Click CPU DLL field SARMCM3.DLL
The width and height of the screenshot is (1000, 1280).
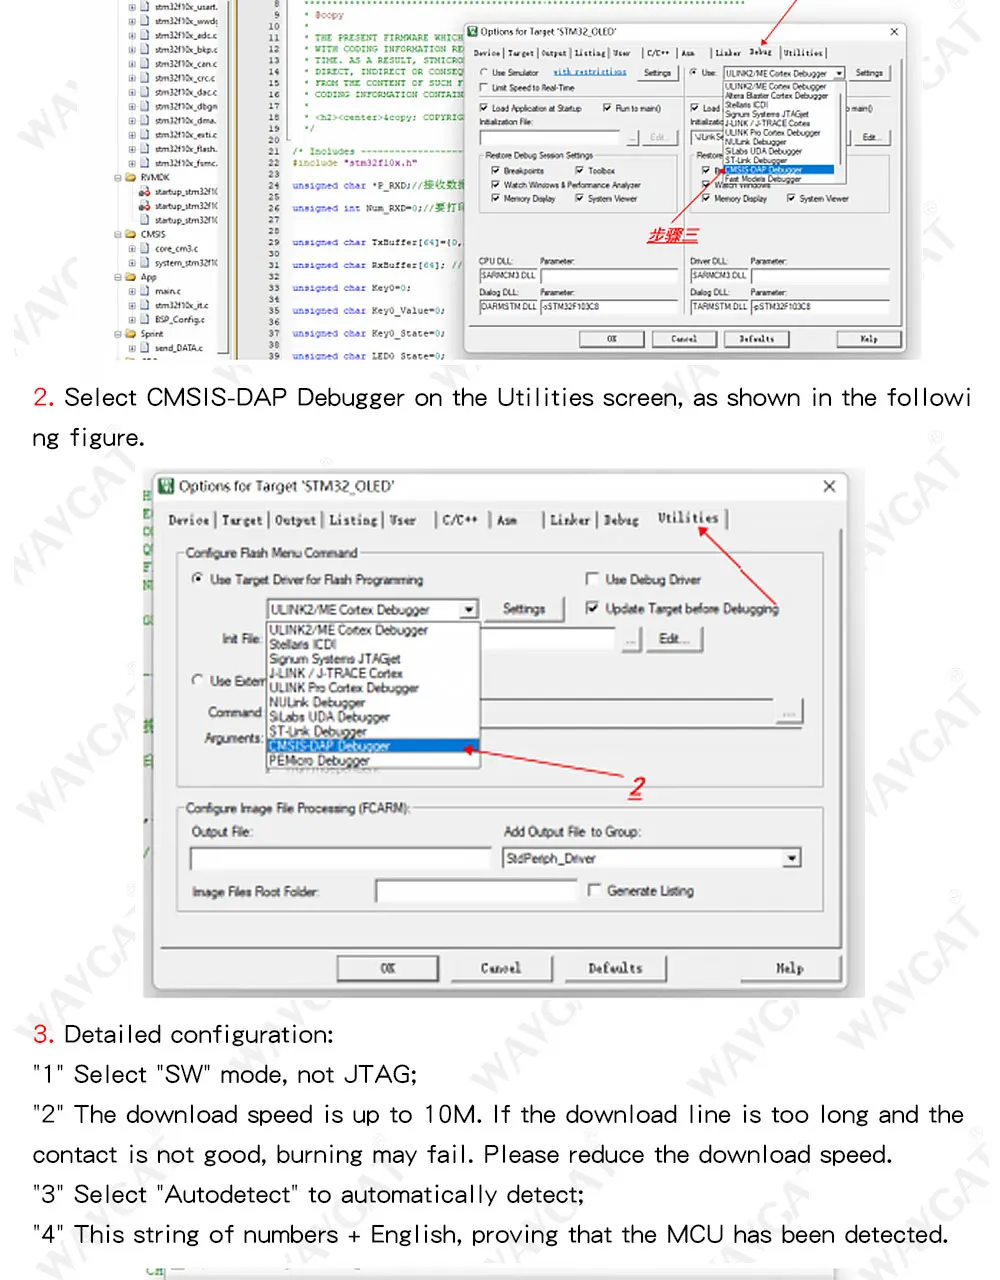tap(508, 275)
